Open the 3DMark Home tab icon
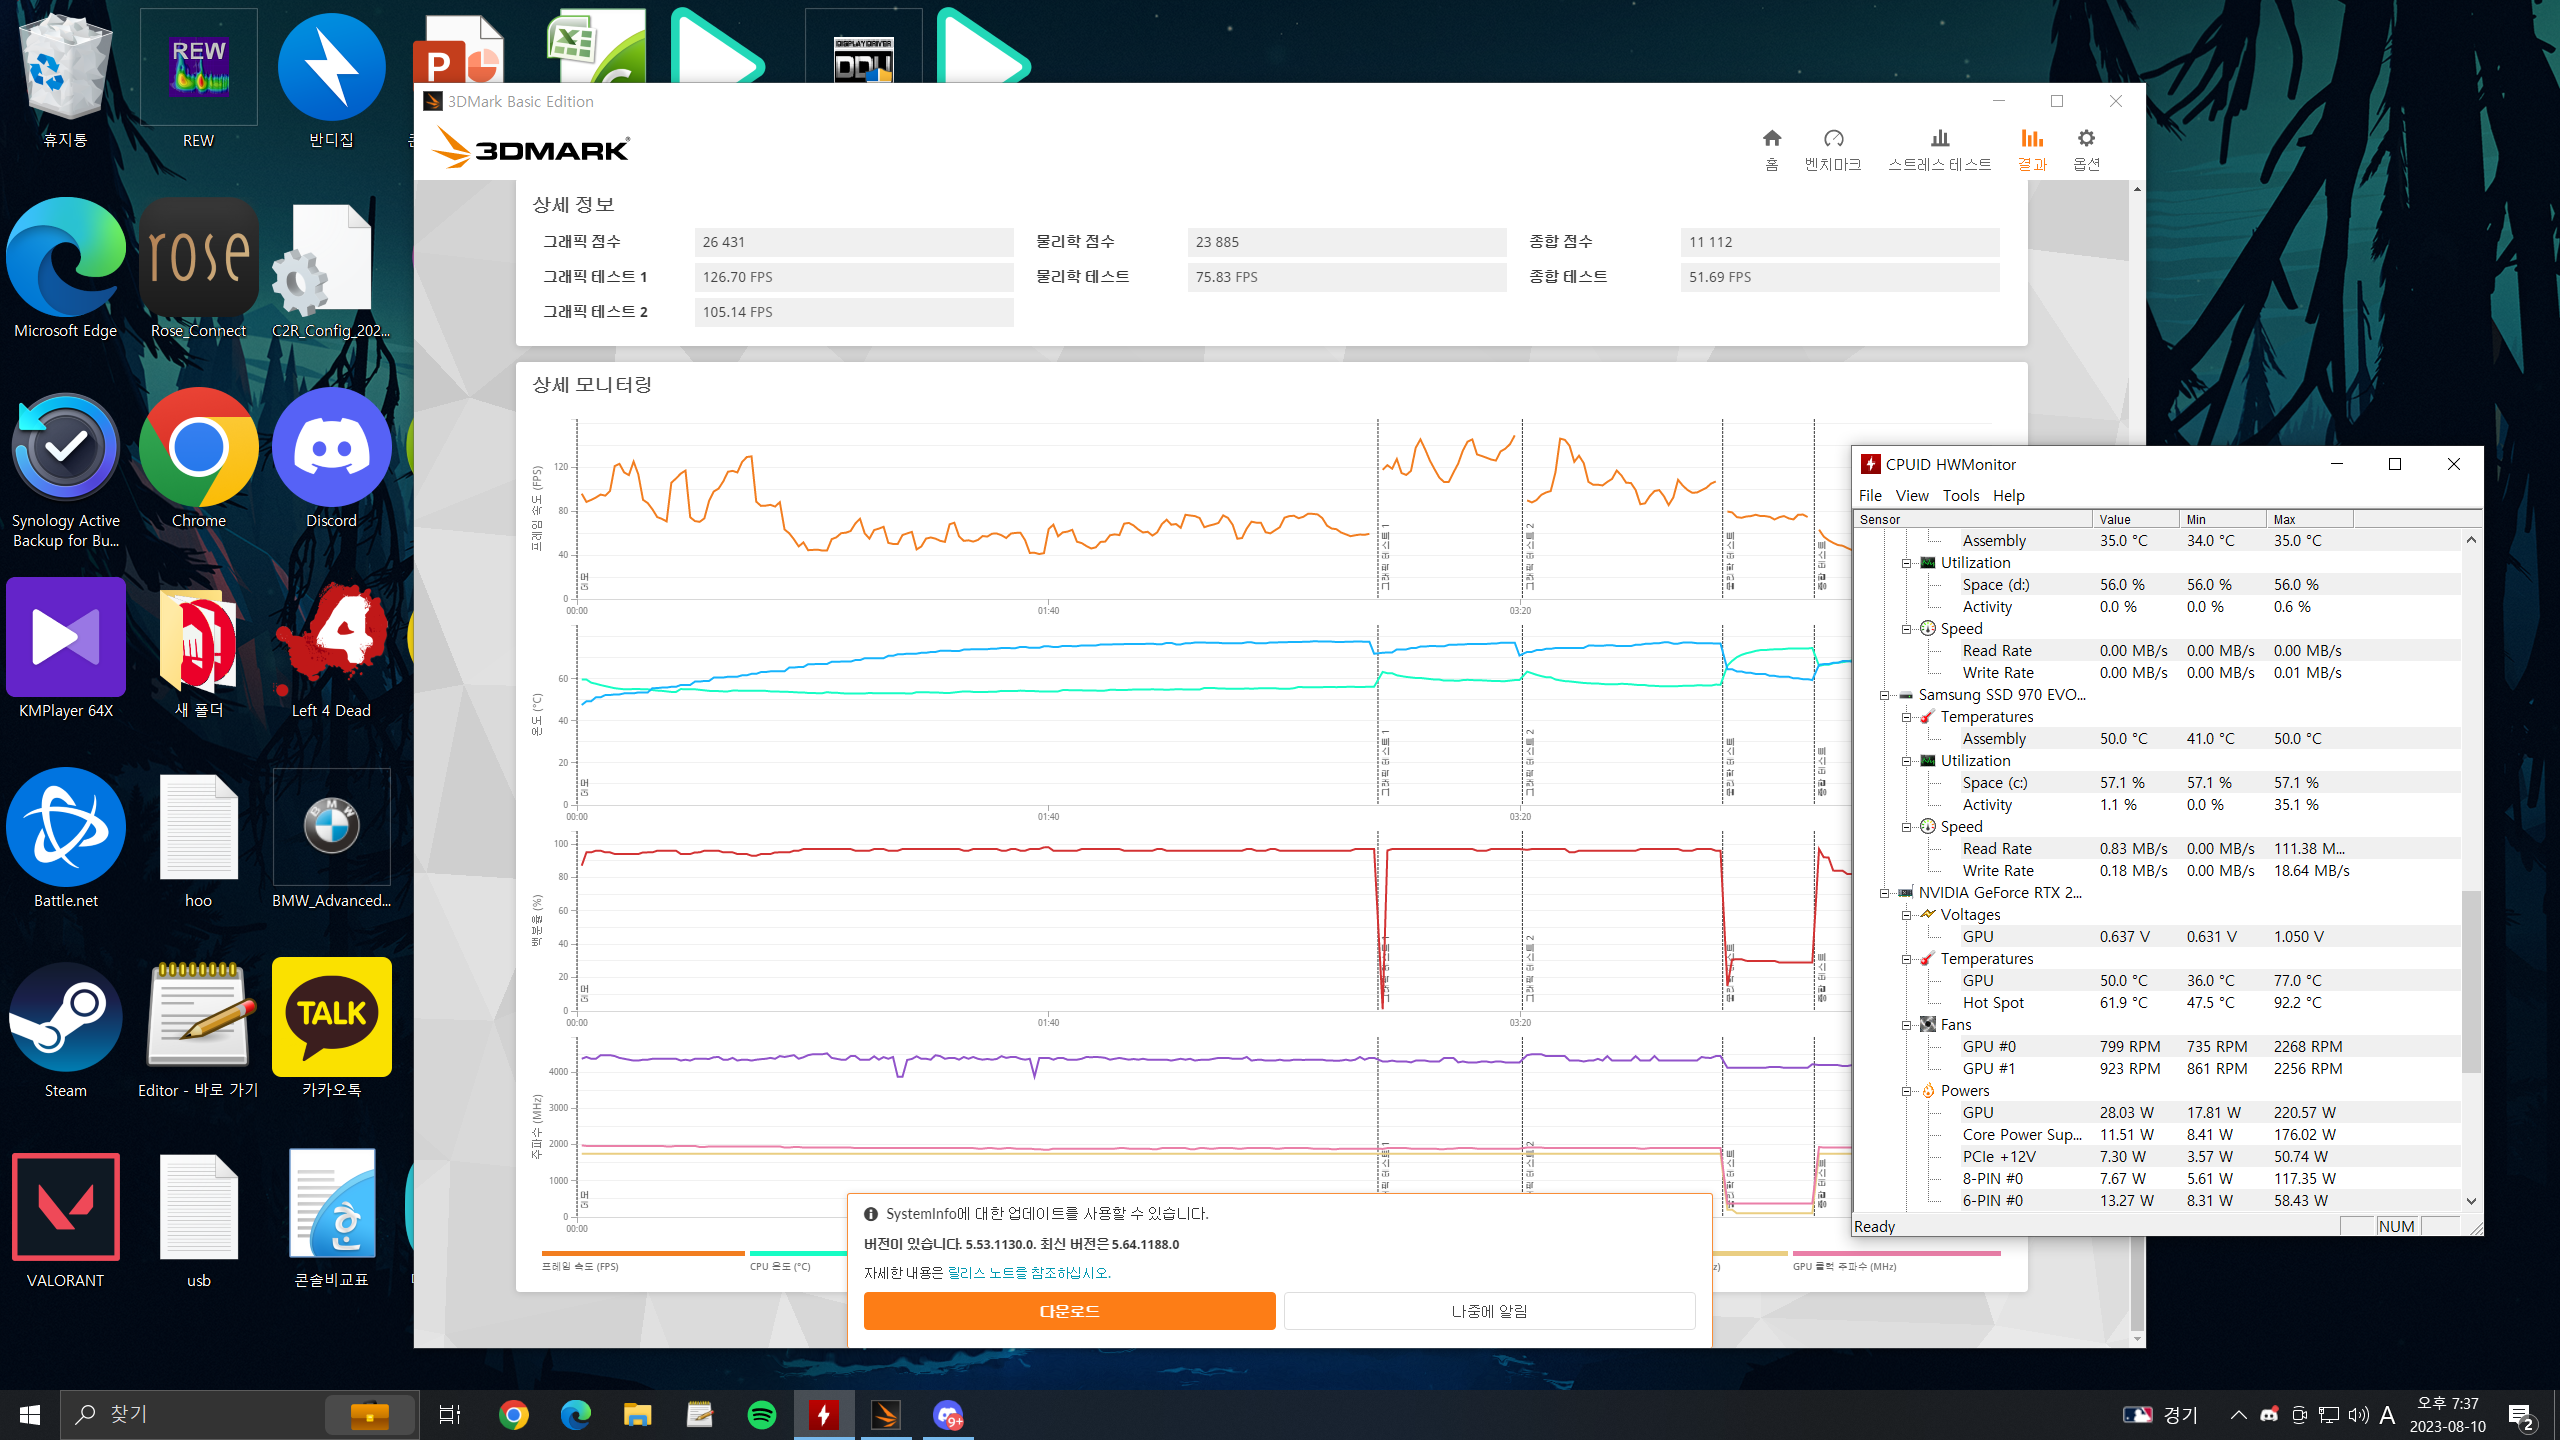Viewport: 2560px width, 1440px height. click(1771, 149)
